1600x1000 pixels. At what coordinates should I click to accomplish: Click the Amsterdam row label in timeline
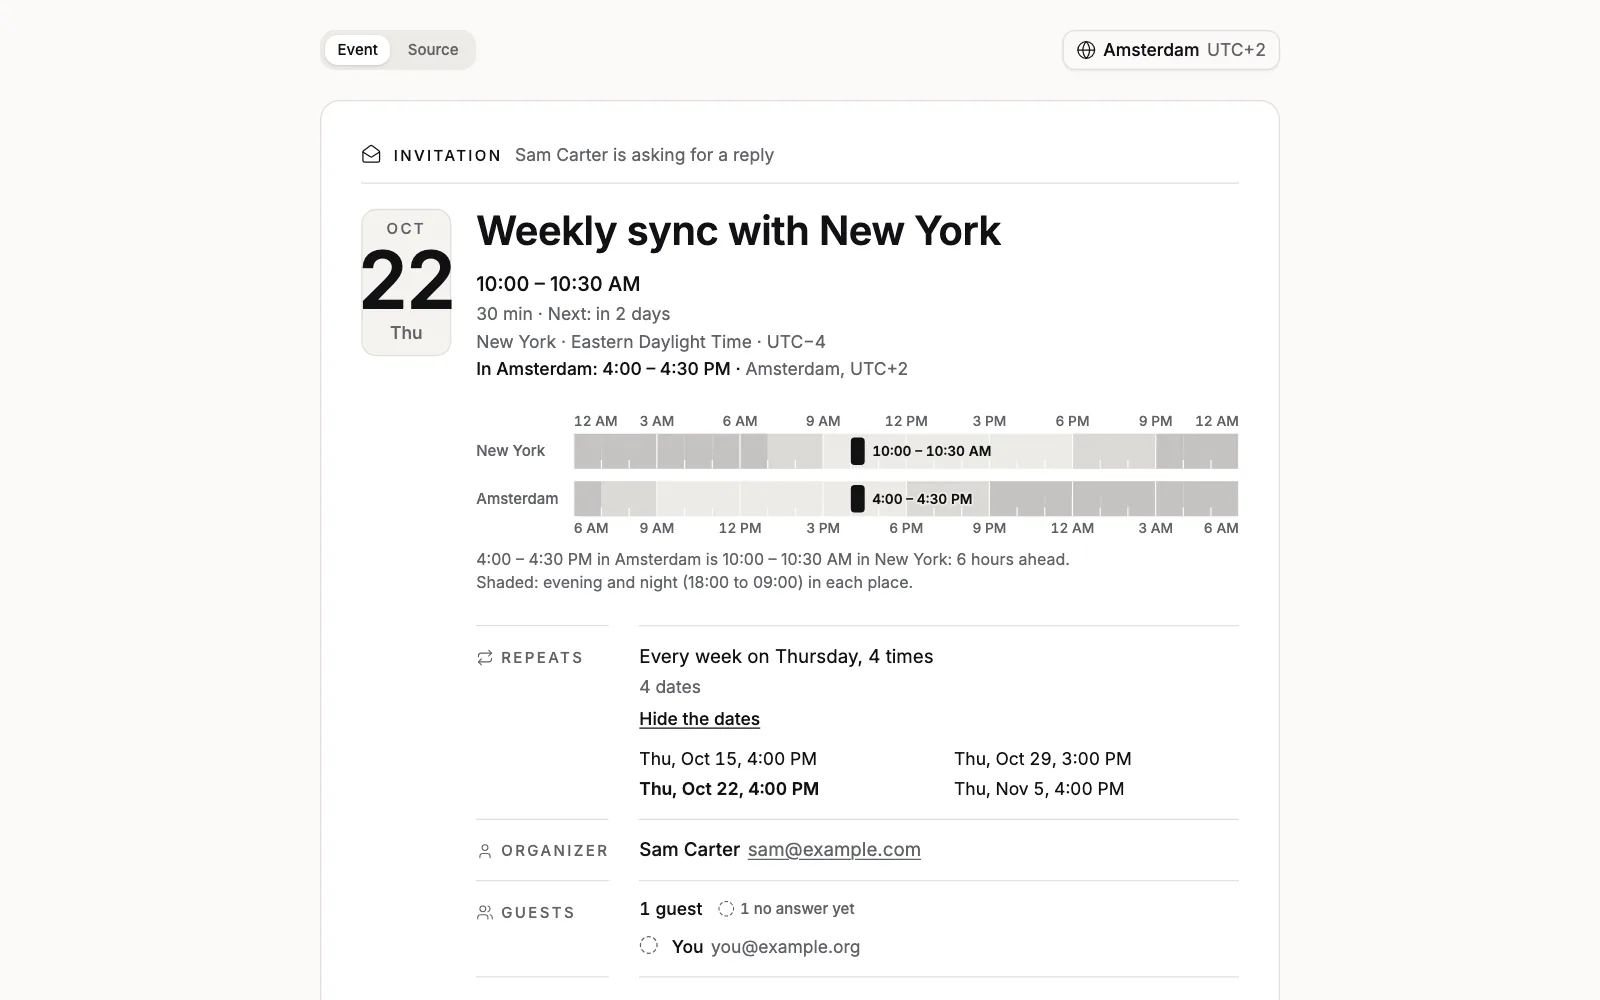point(517,499)
